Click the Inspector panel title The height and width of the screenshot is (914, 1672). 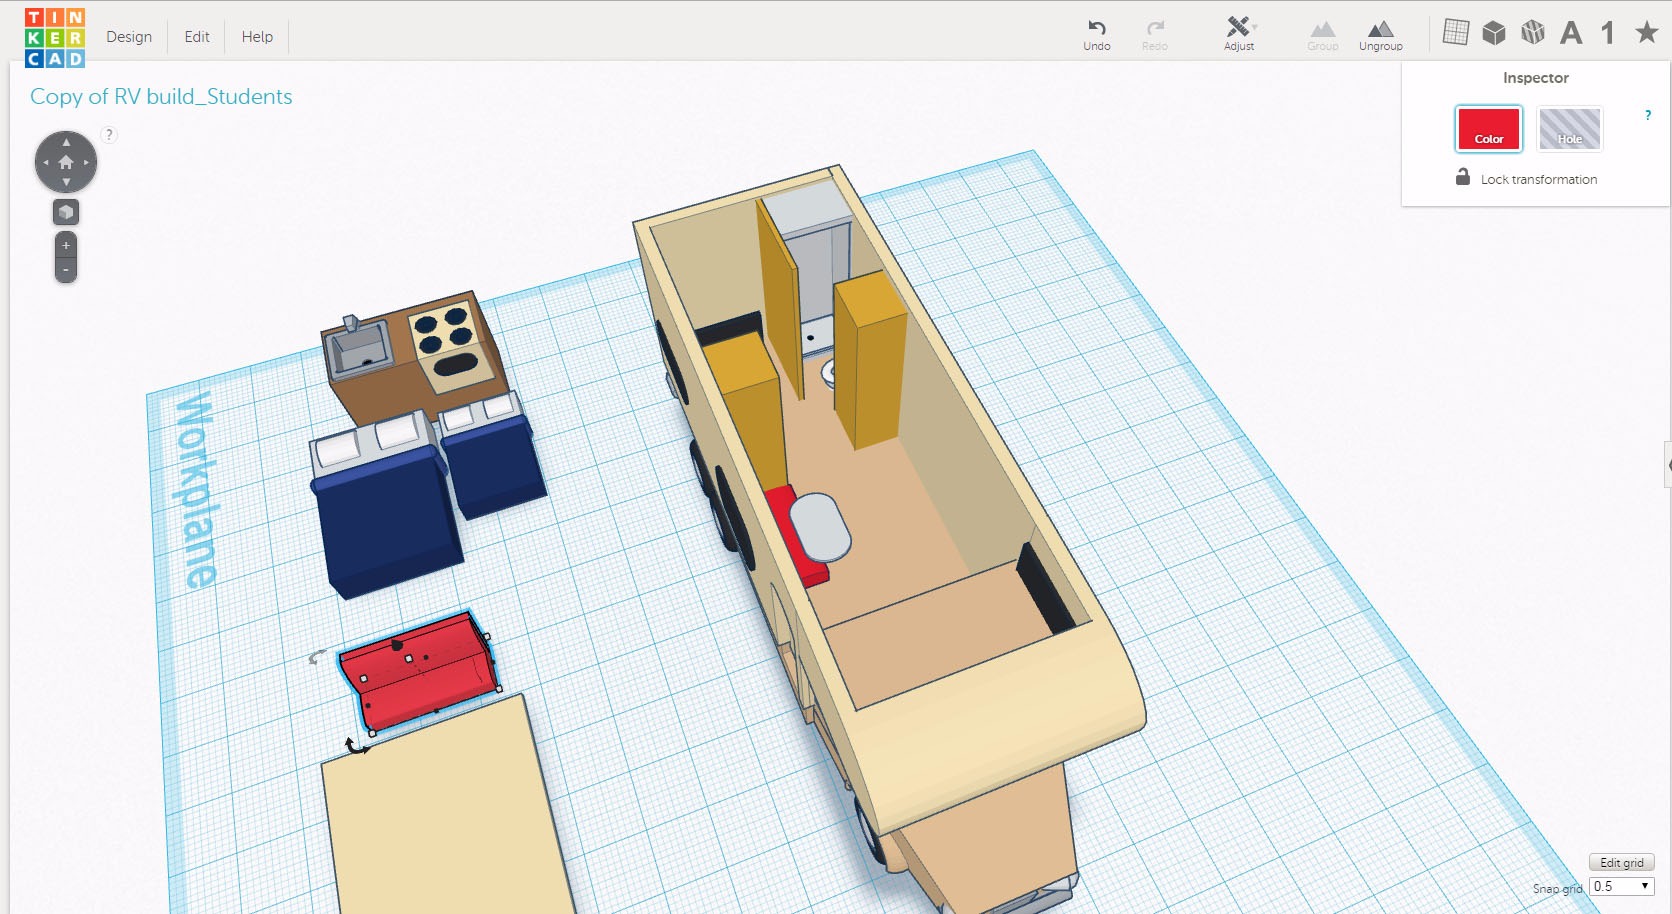[x=1535, y=78]
